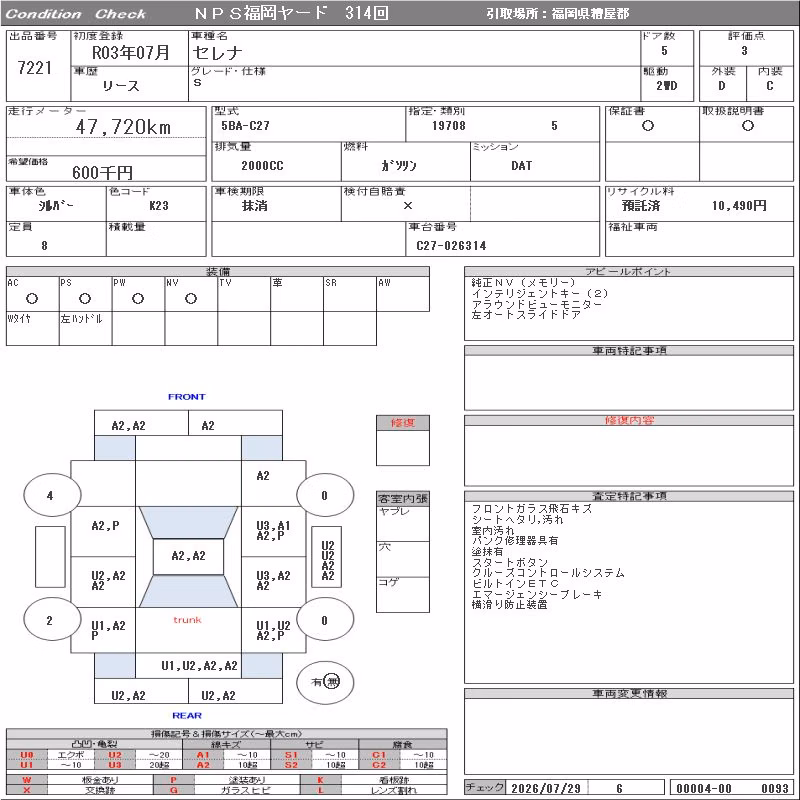Click the circle mark in the NV cell

191,298
